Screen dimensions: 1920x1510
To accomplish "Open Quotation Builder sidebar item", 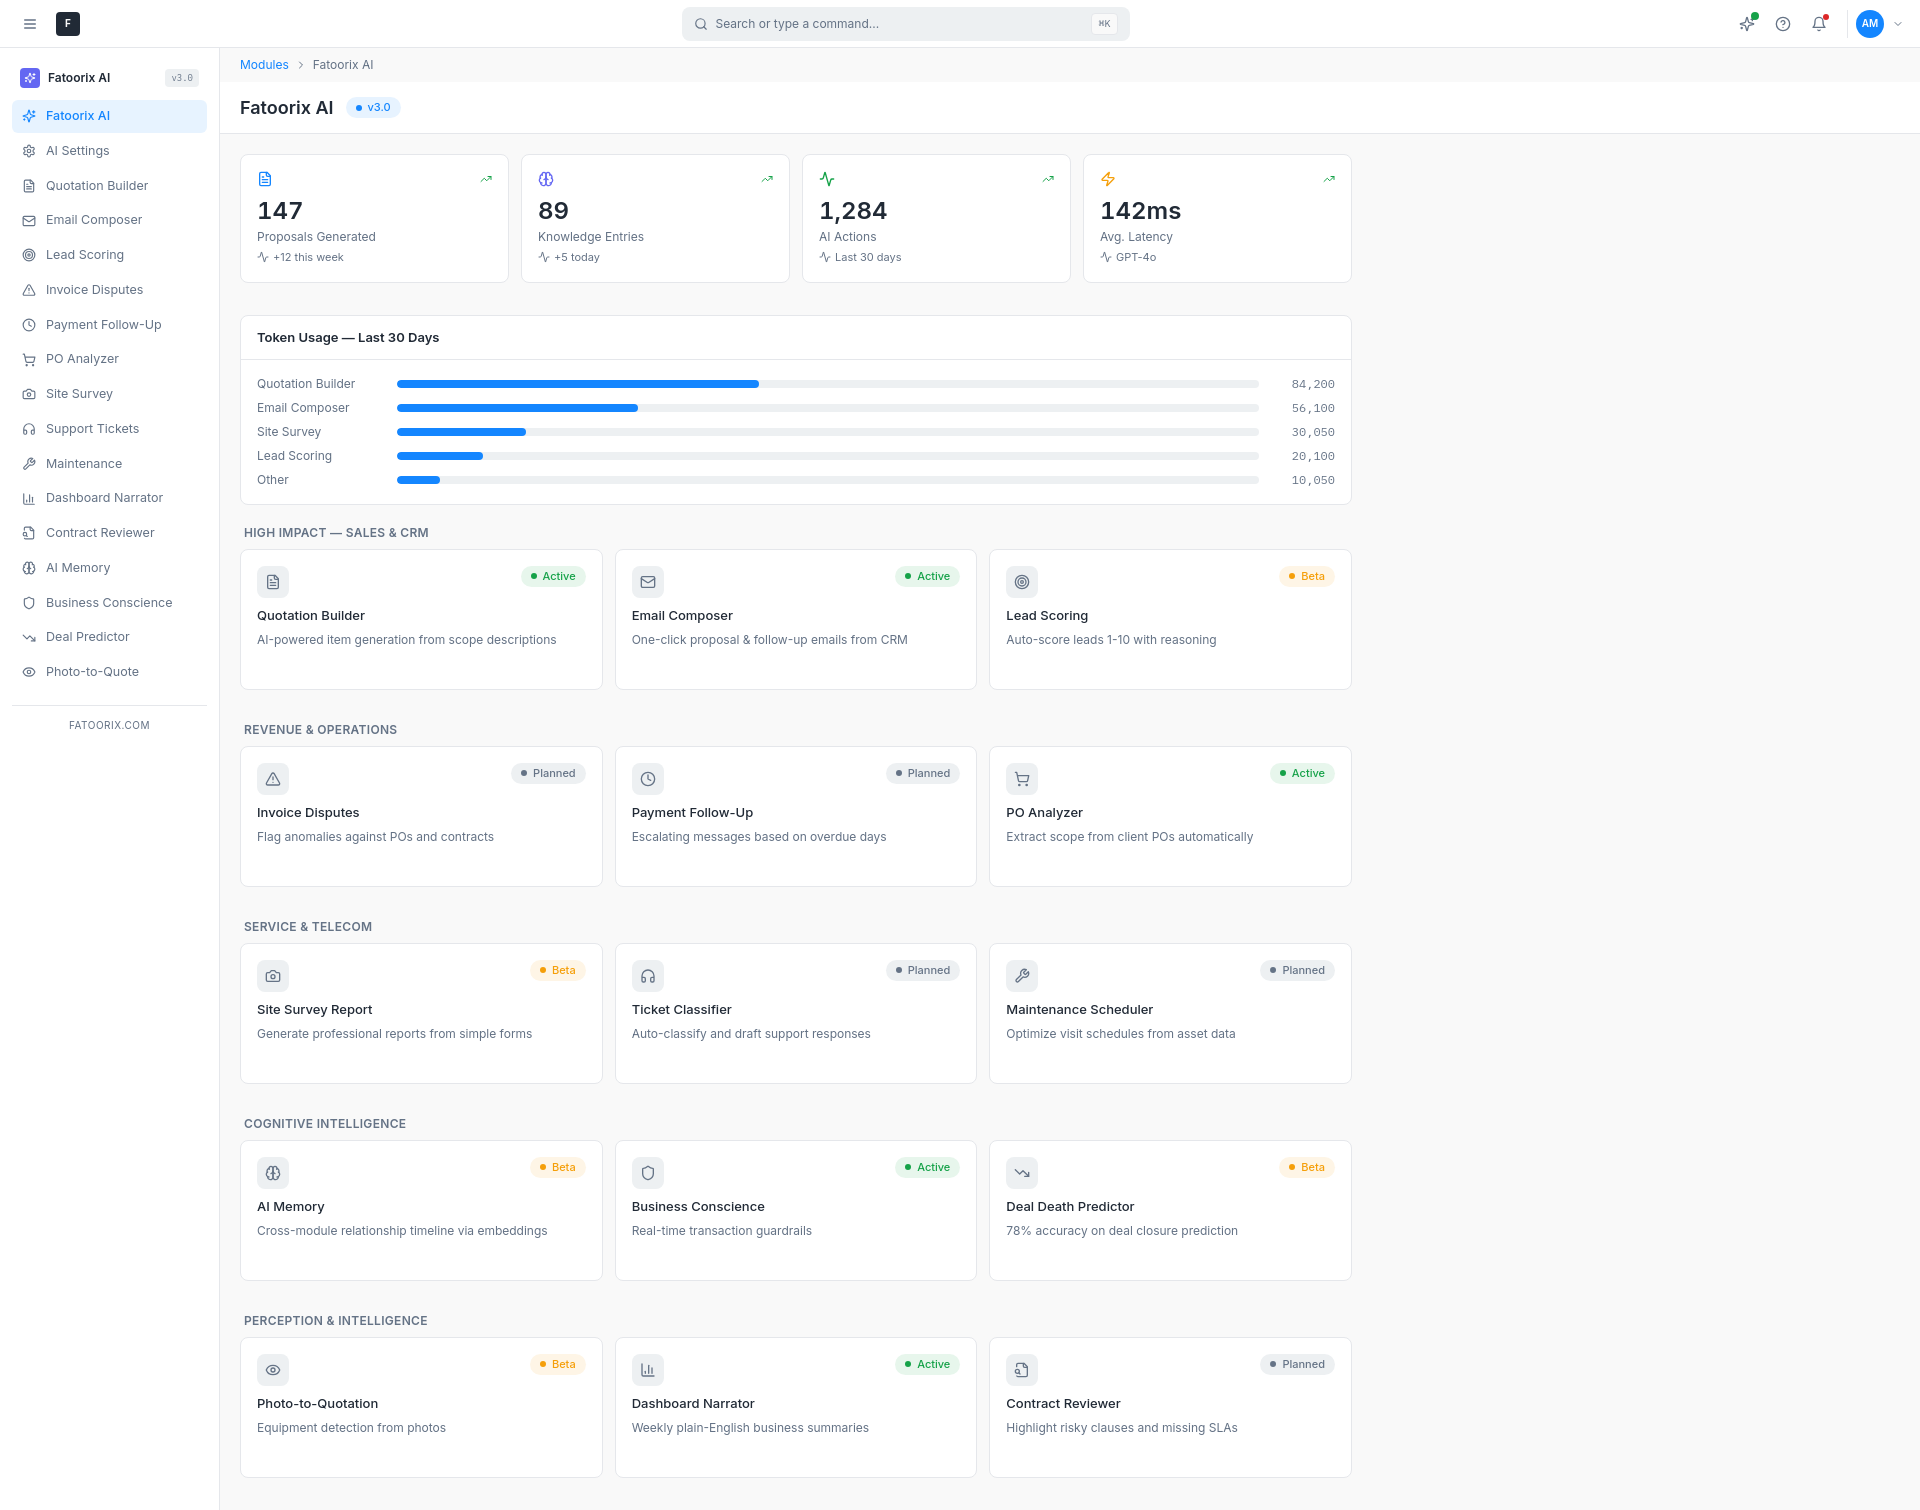I will [x=110, y=186].
